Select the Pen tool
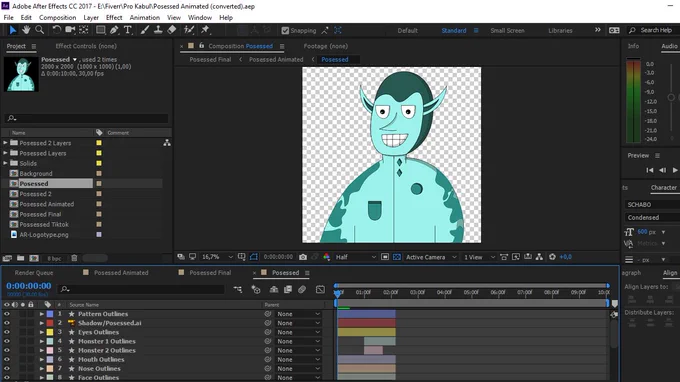Screen dimensions: 680x382 pos(114,30)
